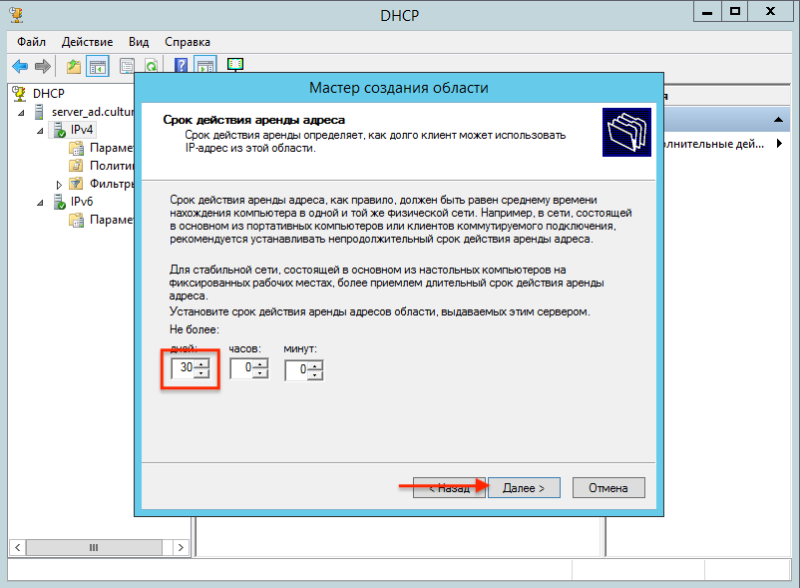Click the Фильтры filter folder icon

[76, 182]
